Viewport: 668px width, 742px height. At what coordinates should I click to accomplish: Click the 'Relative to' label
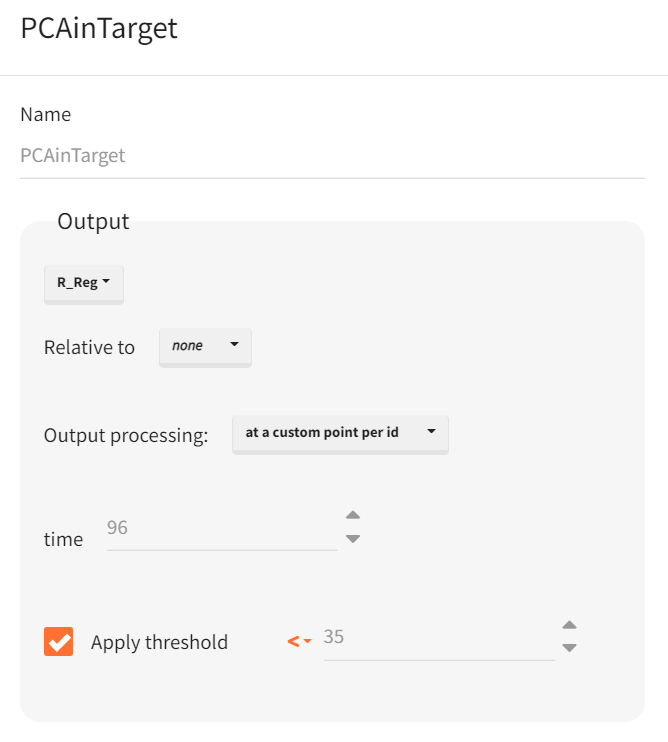coord(89,348)
